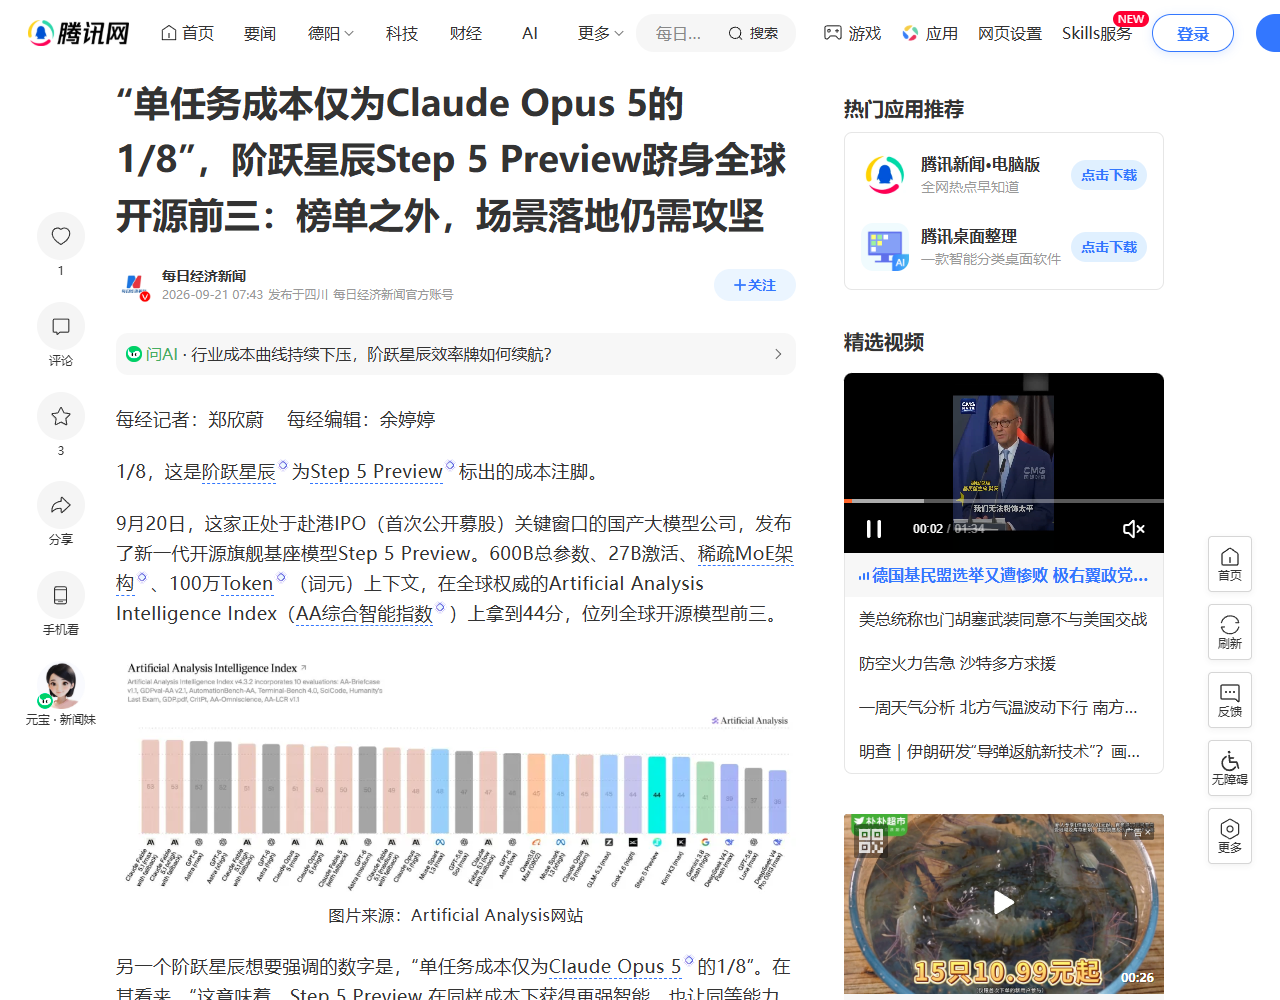Expand the 更多 navigation dropdown
1280x1000 pixels.
(600, 33)
